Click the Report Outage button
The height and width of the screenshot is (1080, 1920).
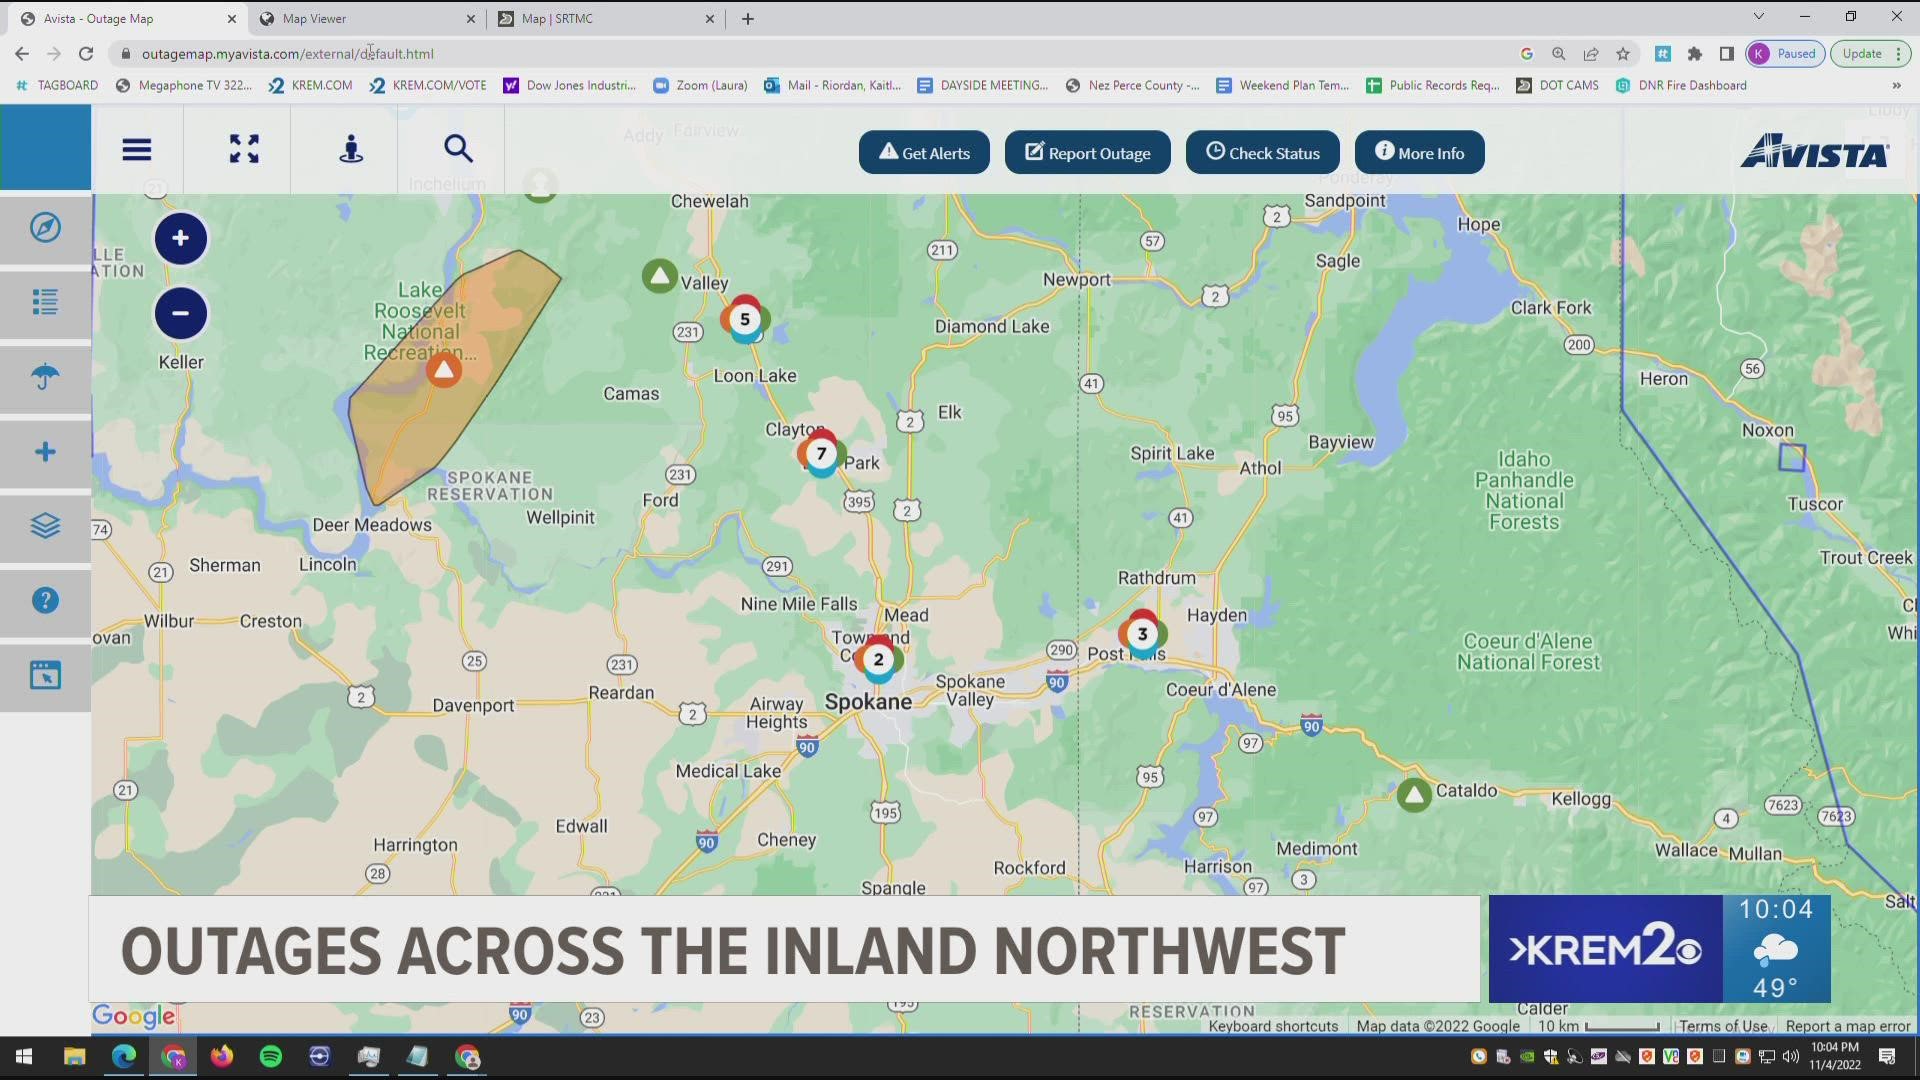(x=1087, y=152)
